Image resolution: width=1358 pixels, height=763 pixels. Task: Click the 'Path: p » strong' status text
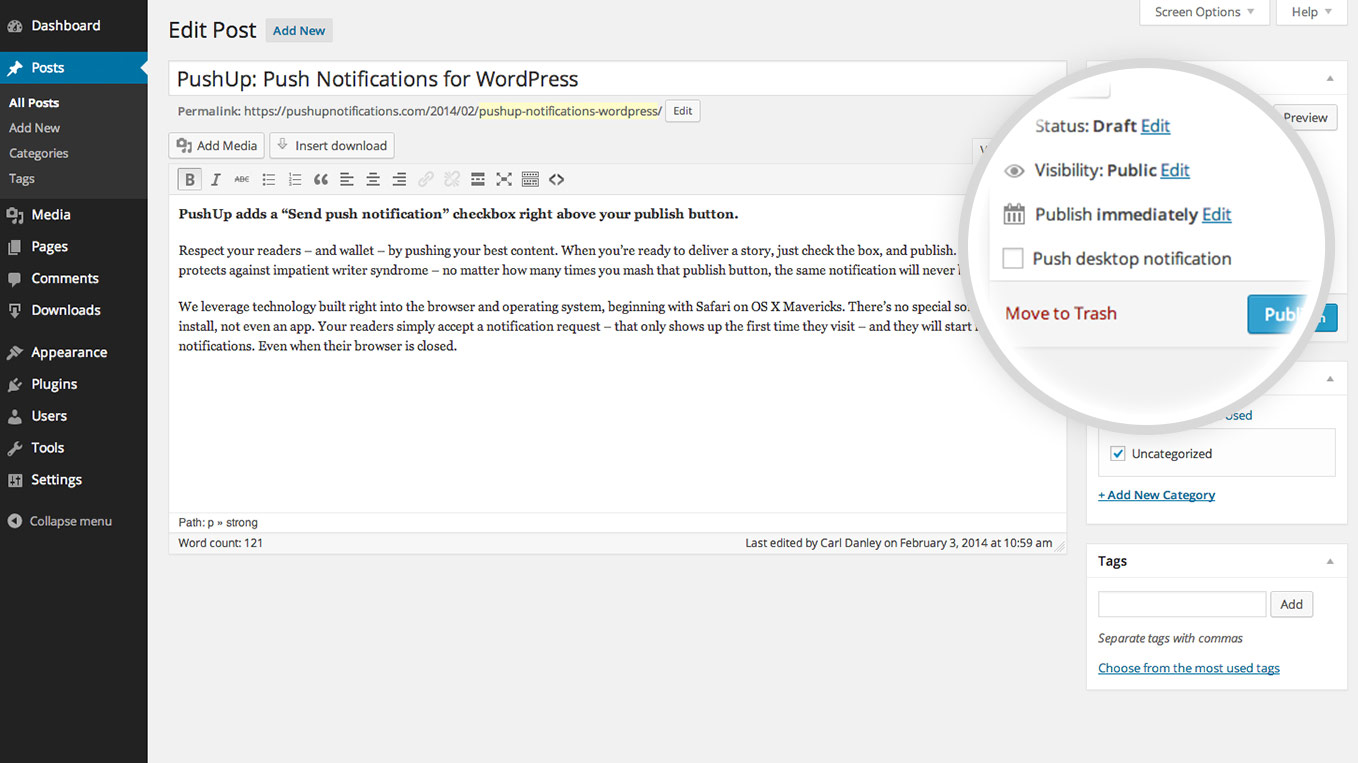218,522
